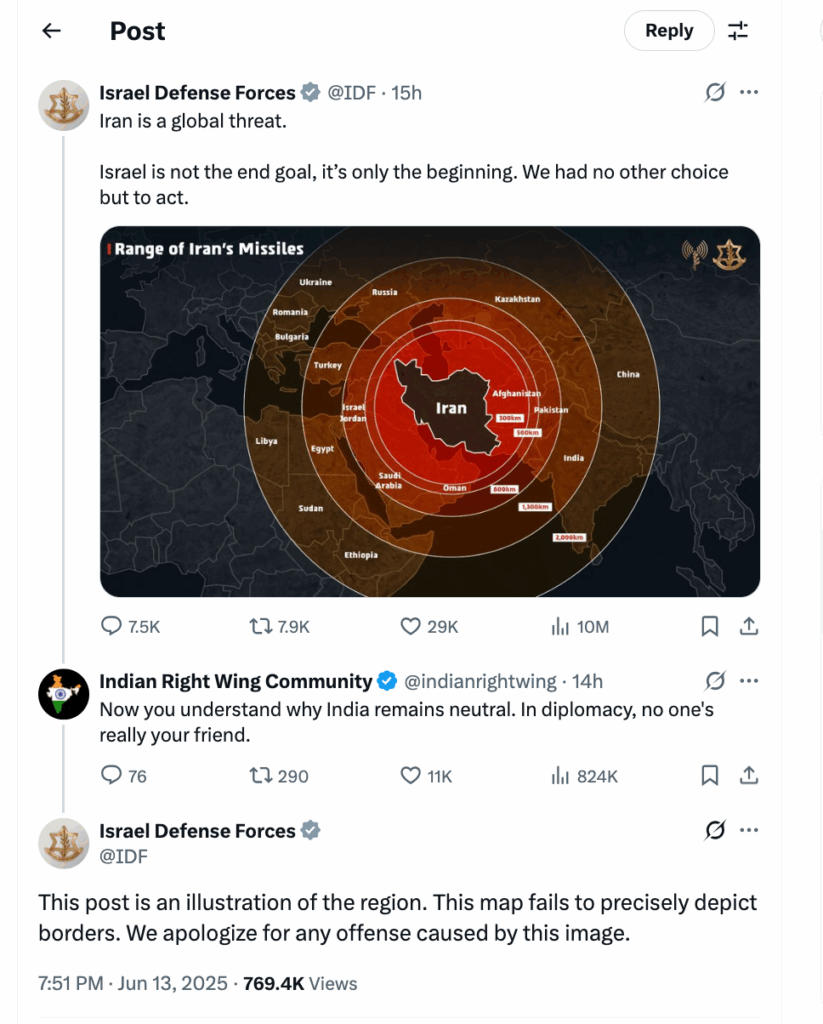Open more options on first IDF post
The image size is (823, 1024).
(749, 93)
